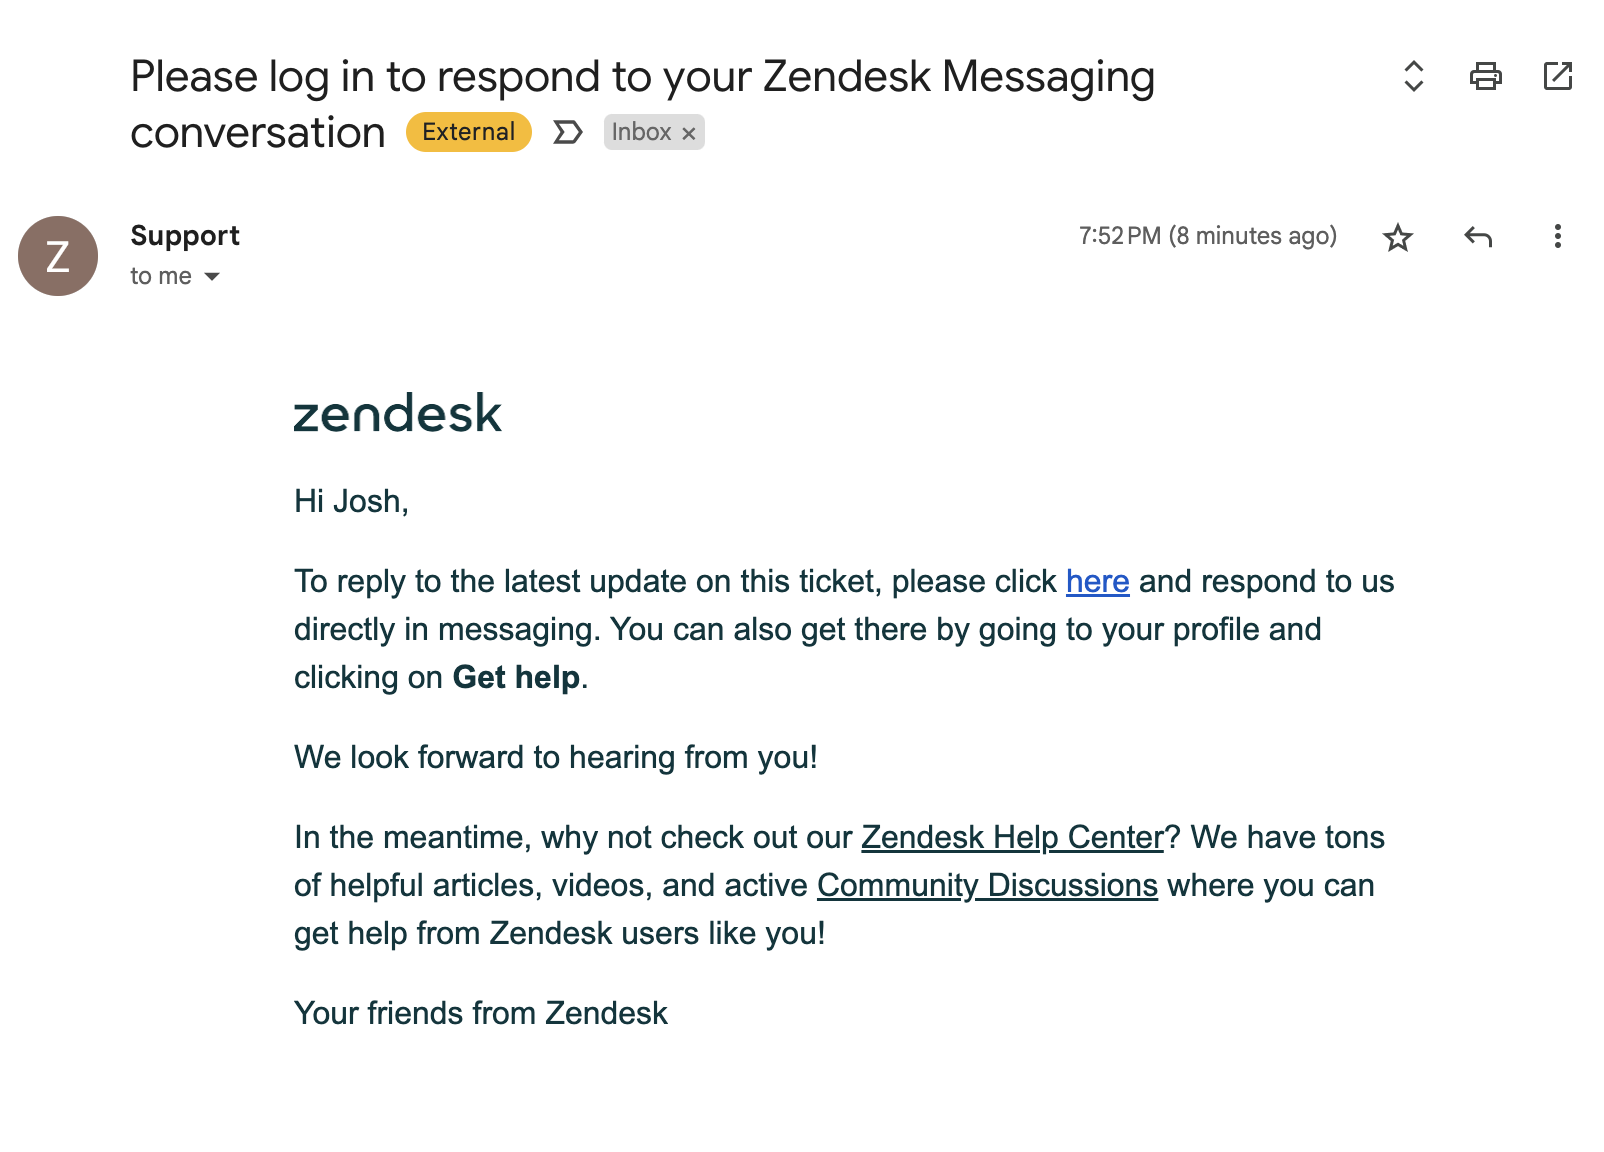This screenshot has height=1152, width=1604.
Task: Click the Support sender avatar
Action: point(58,256)
